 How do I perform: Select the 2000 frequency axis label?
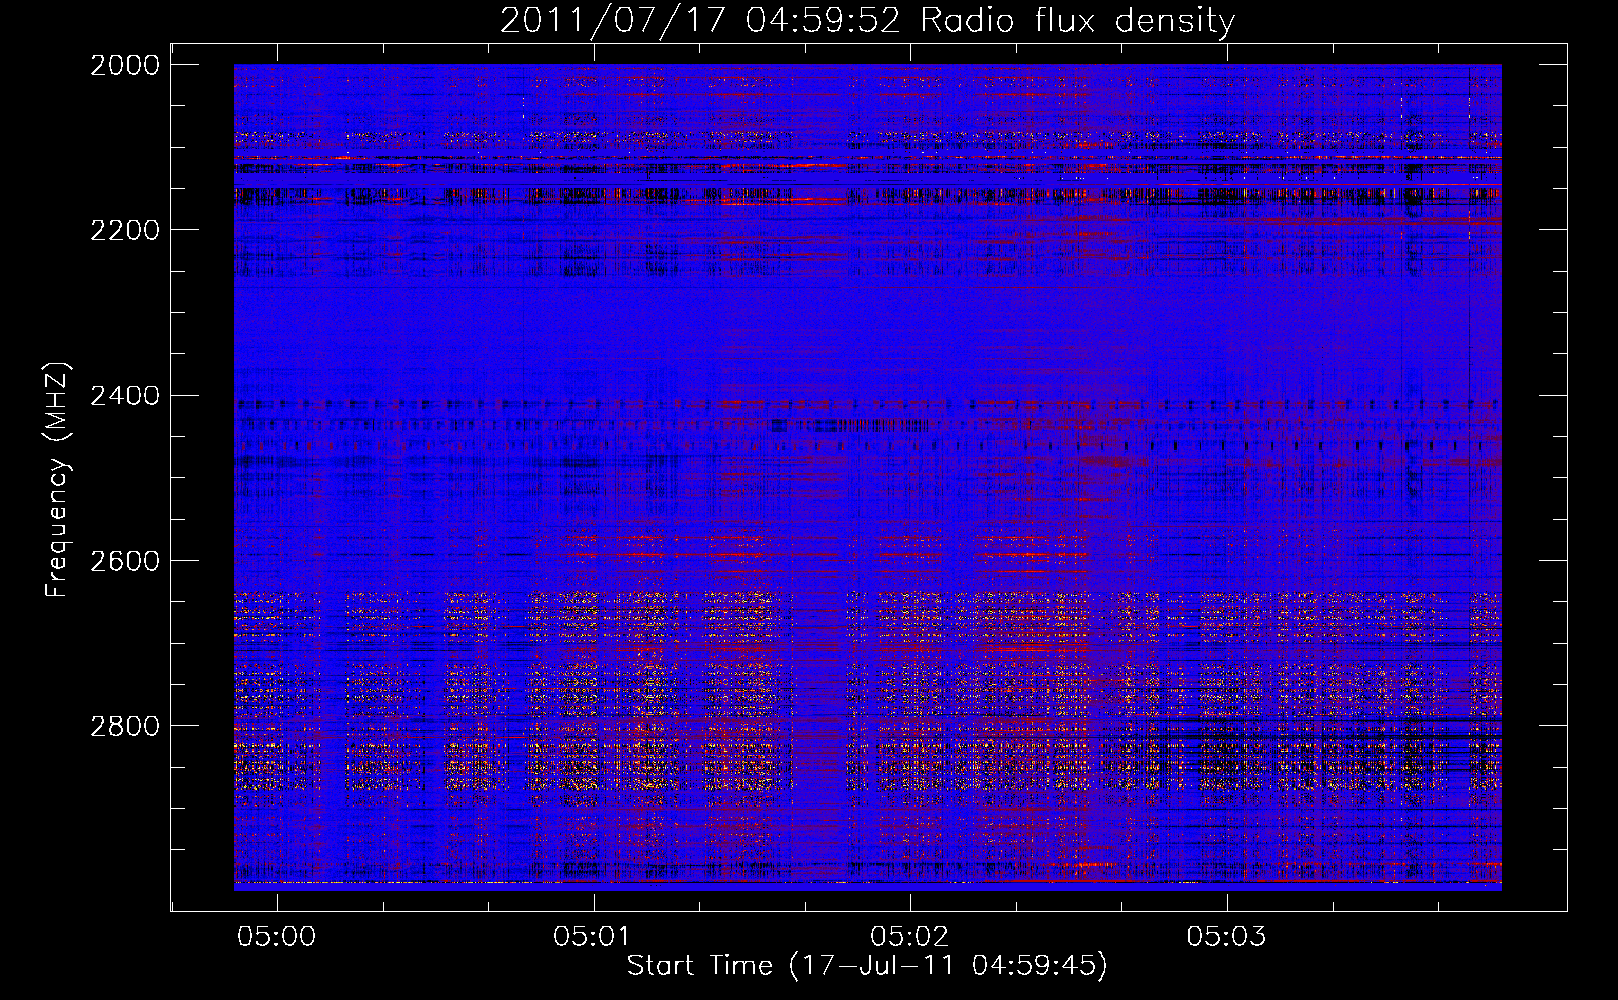[x=125, y=65]
